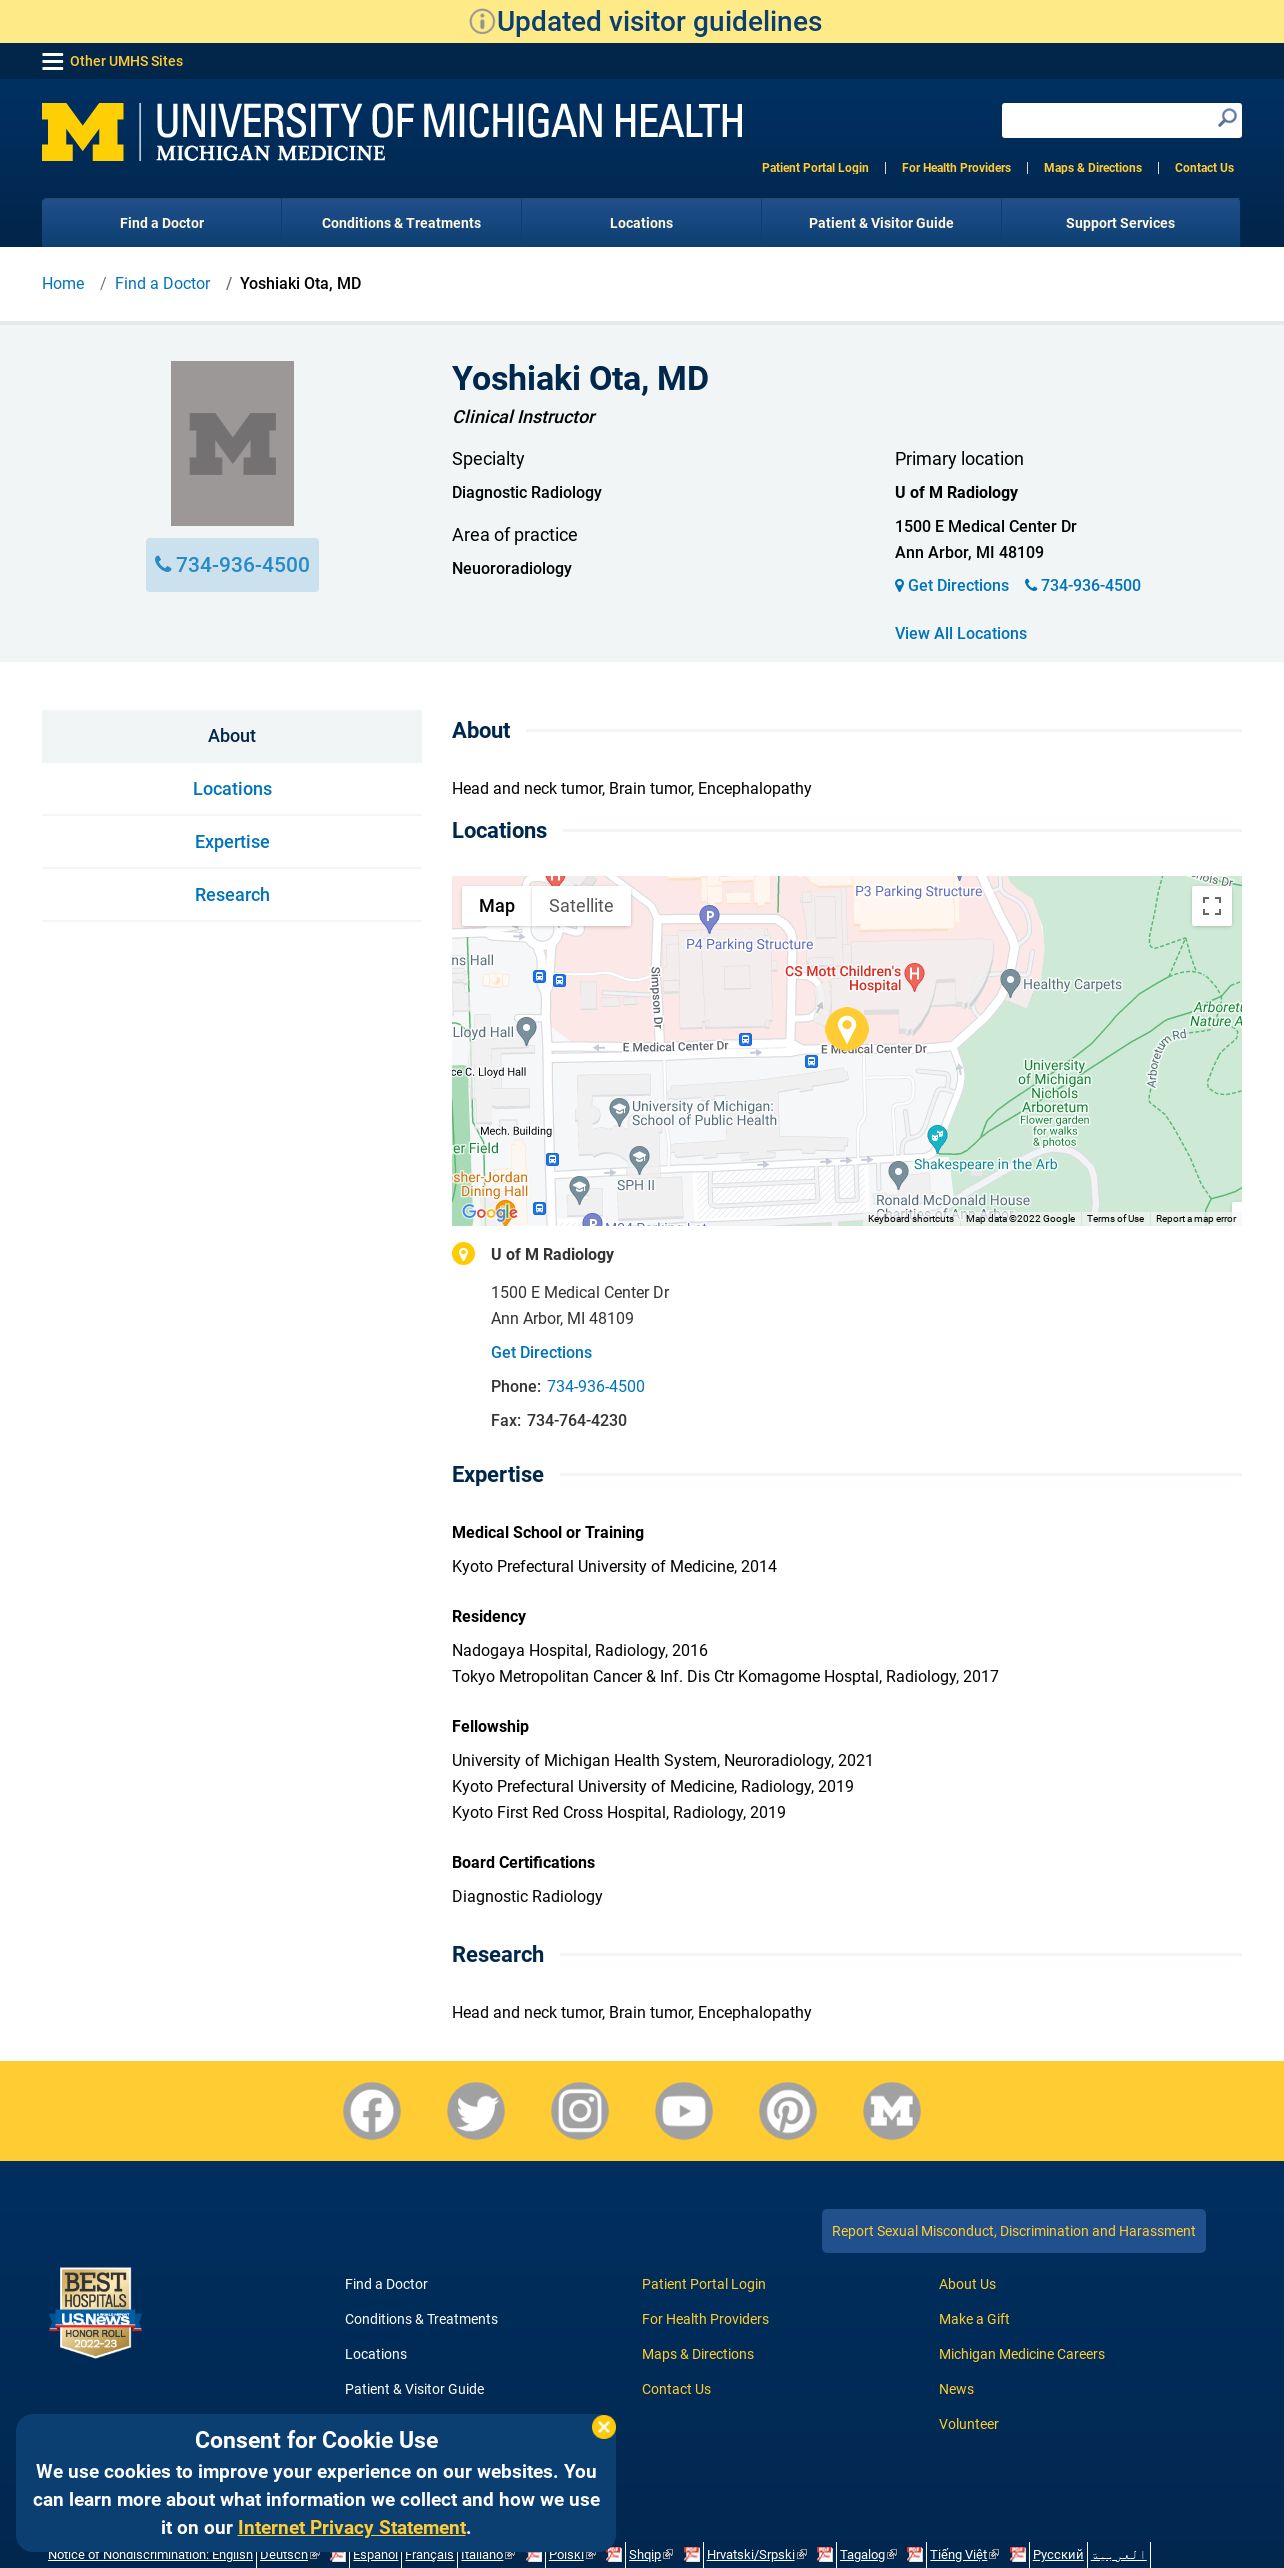
Task: Open Locations in the main navigation bar
Action: (x=641, y=223)
